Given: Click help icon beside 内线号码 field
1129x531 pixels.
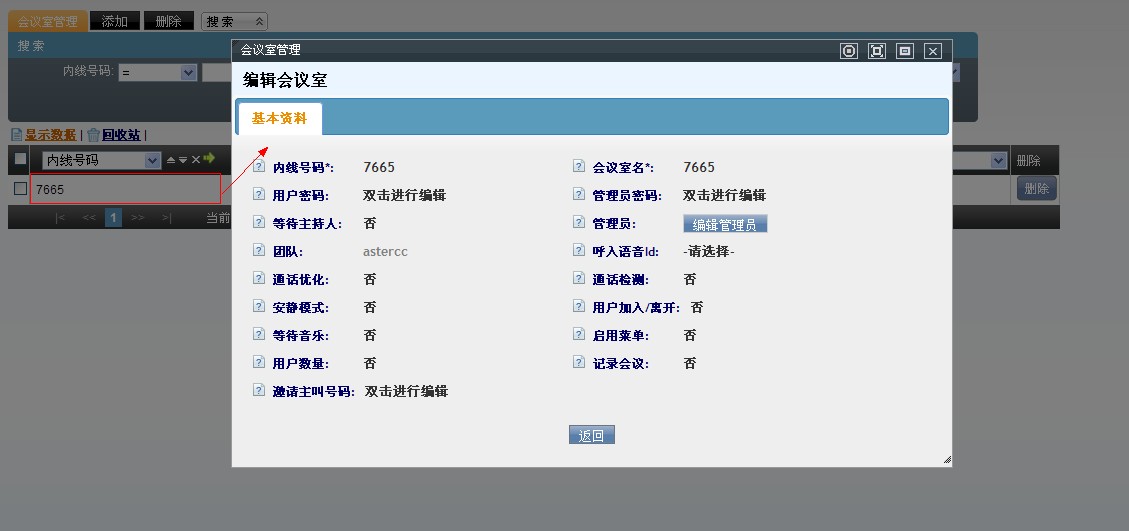Looking at the screenshot, I should [259, 167].
